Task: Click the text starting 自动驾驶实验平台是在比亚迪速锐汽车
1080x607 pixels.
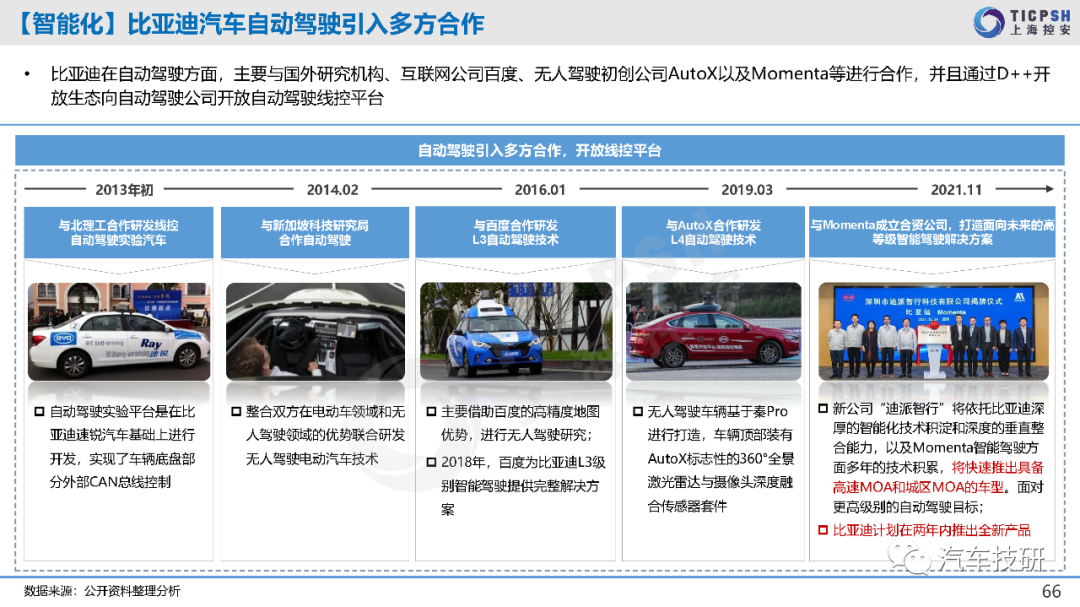Action: click(122, 446)
